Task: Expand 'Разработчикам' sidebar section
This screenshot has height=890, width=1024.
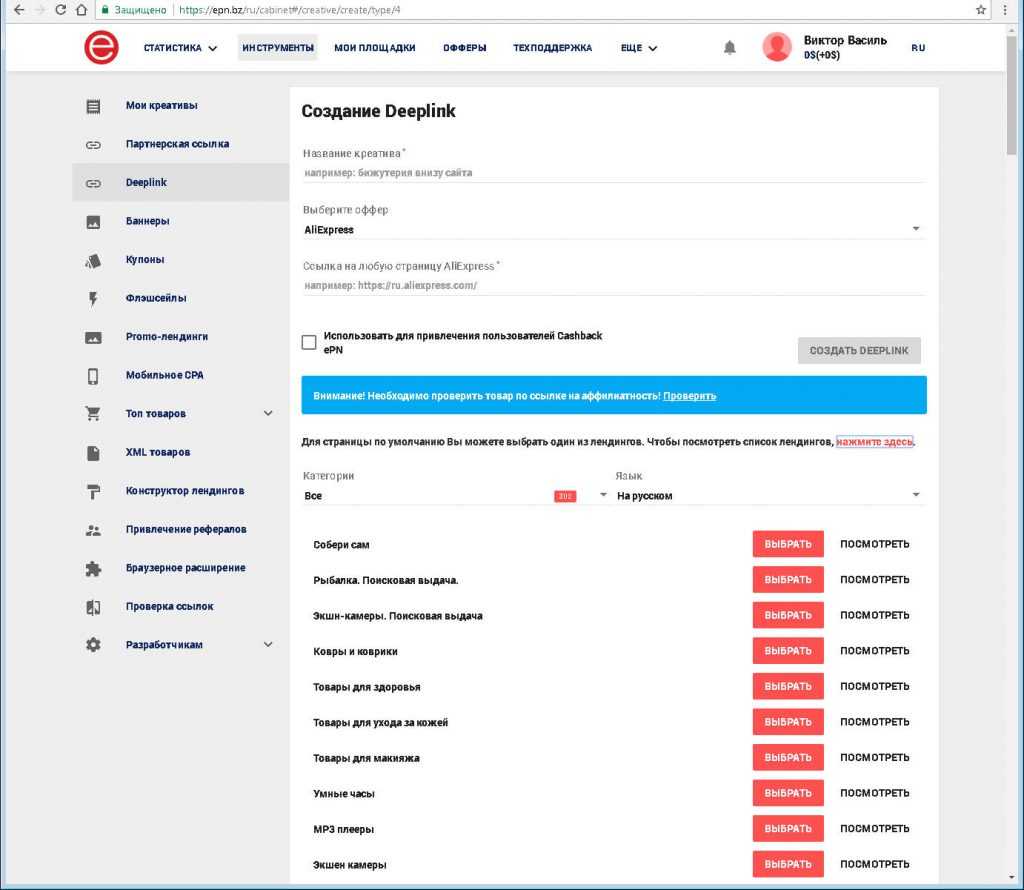Action: (267, 645)
